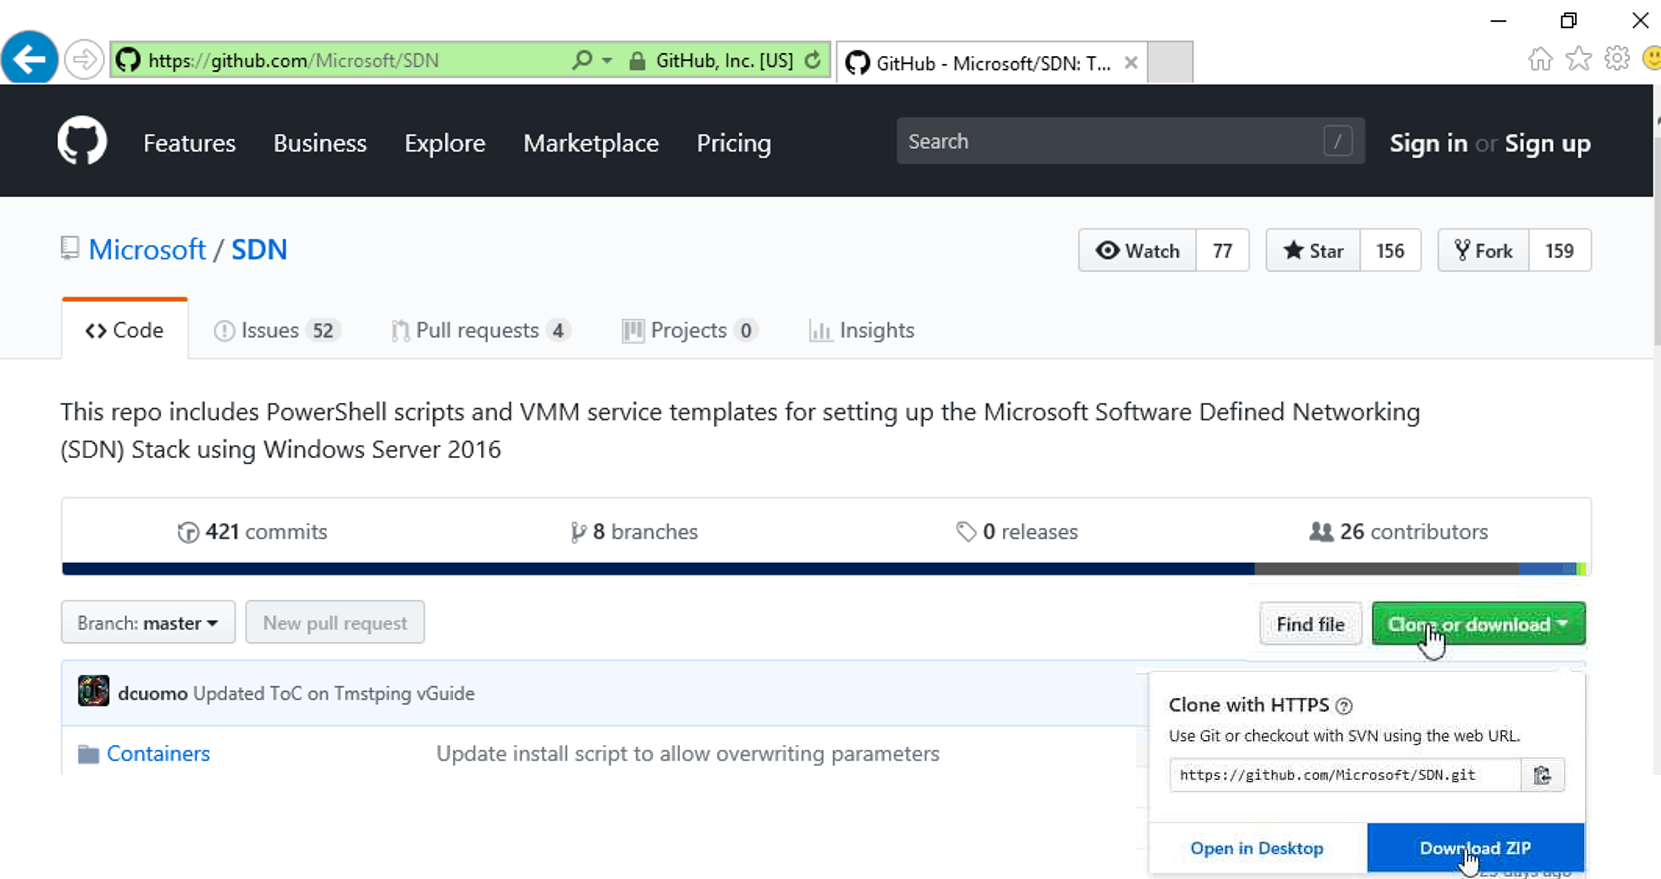Click the repository language breakdown bar
This screenshot has height=879, width=1661.
click(x=826, y=569)
